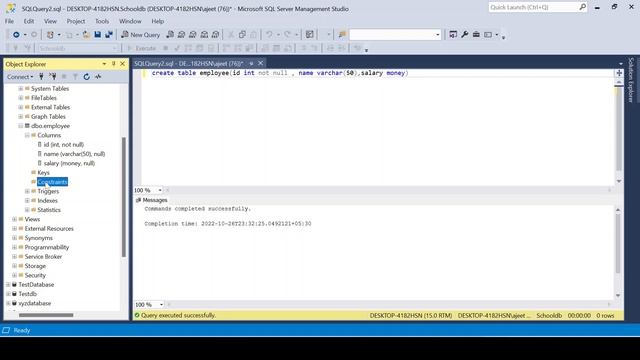Select the Programmability node
Image resolution: width=640 pixels, height=360 pixels.
click(47, 247)
